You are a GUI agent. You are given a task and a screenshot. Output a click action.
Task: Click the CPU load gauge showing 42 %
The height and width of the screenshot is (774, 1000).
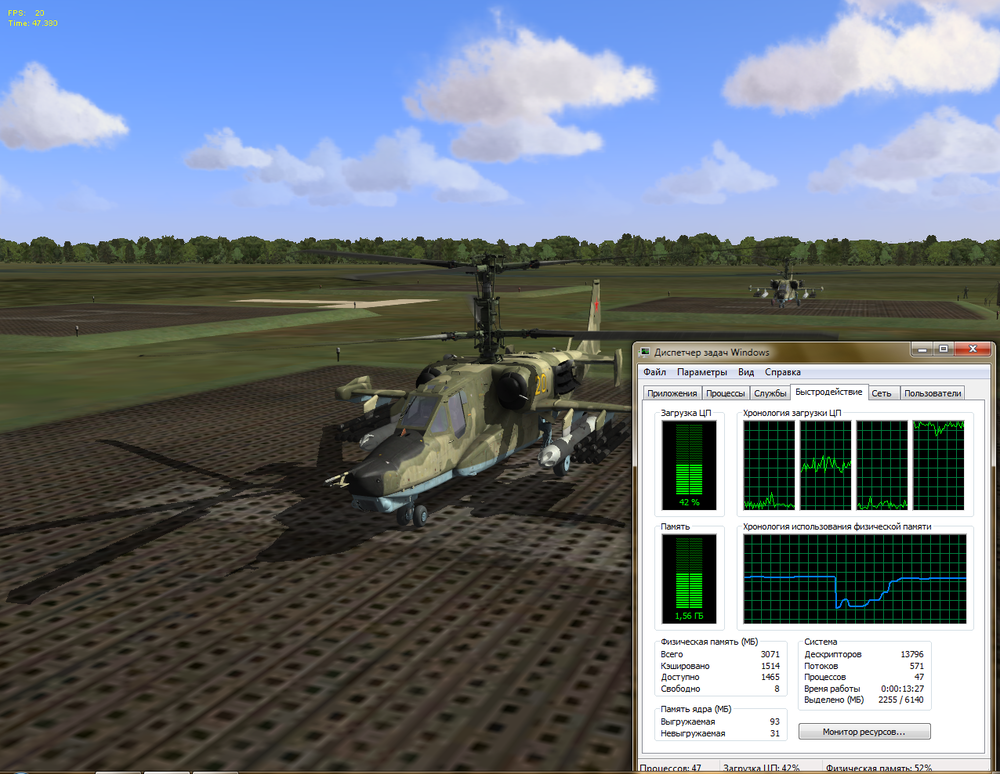pos(689,465)
